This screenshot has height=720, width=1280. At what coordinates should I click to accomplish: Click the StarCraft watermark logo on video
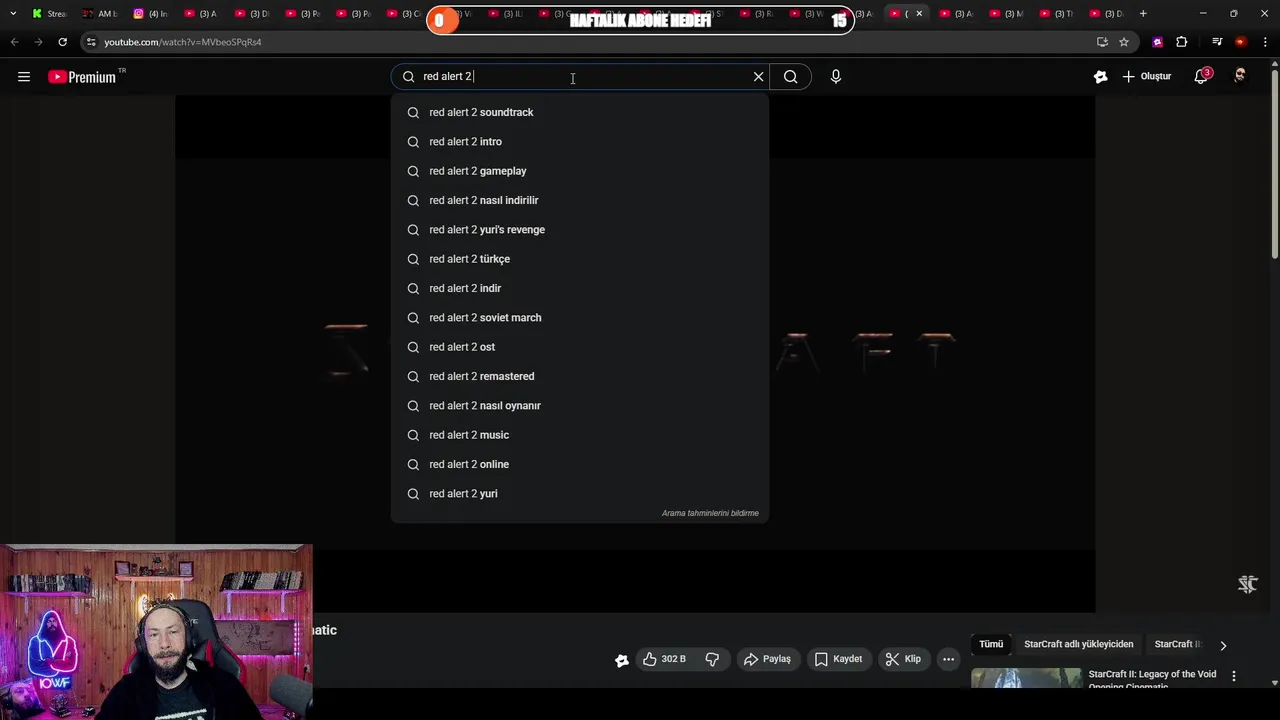[x=1247, y=584]
